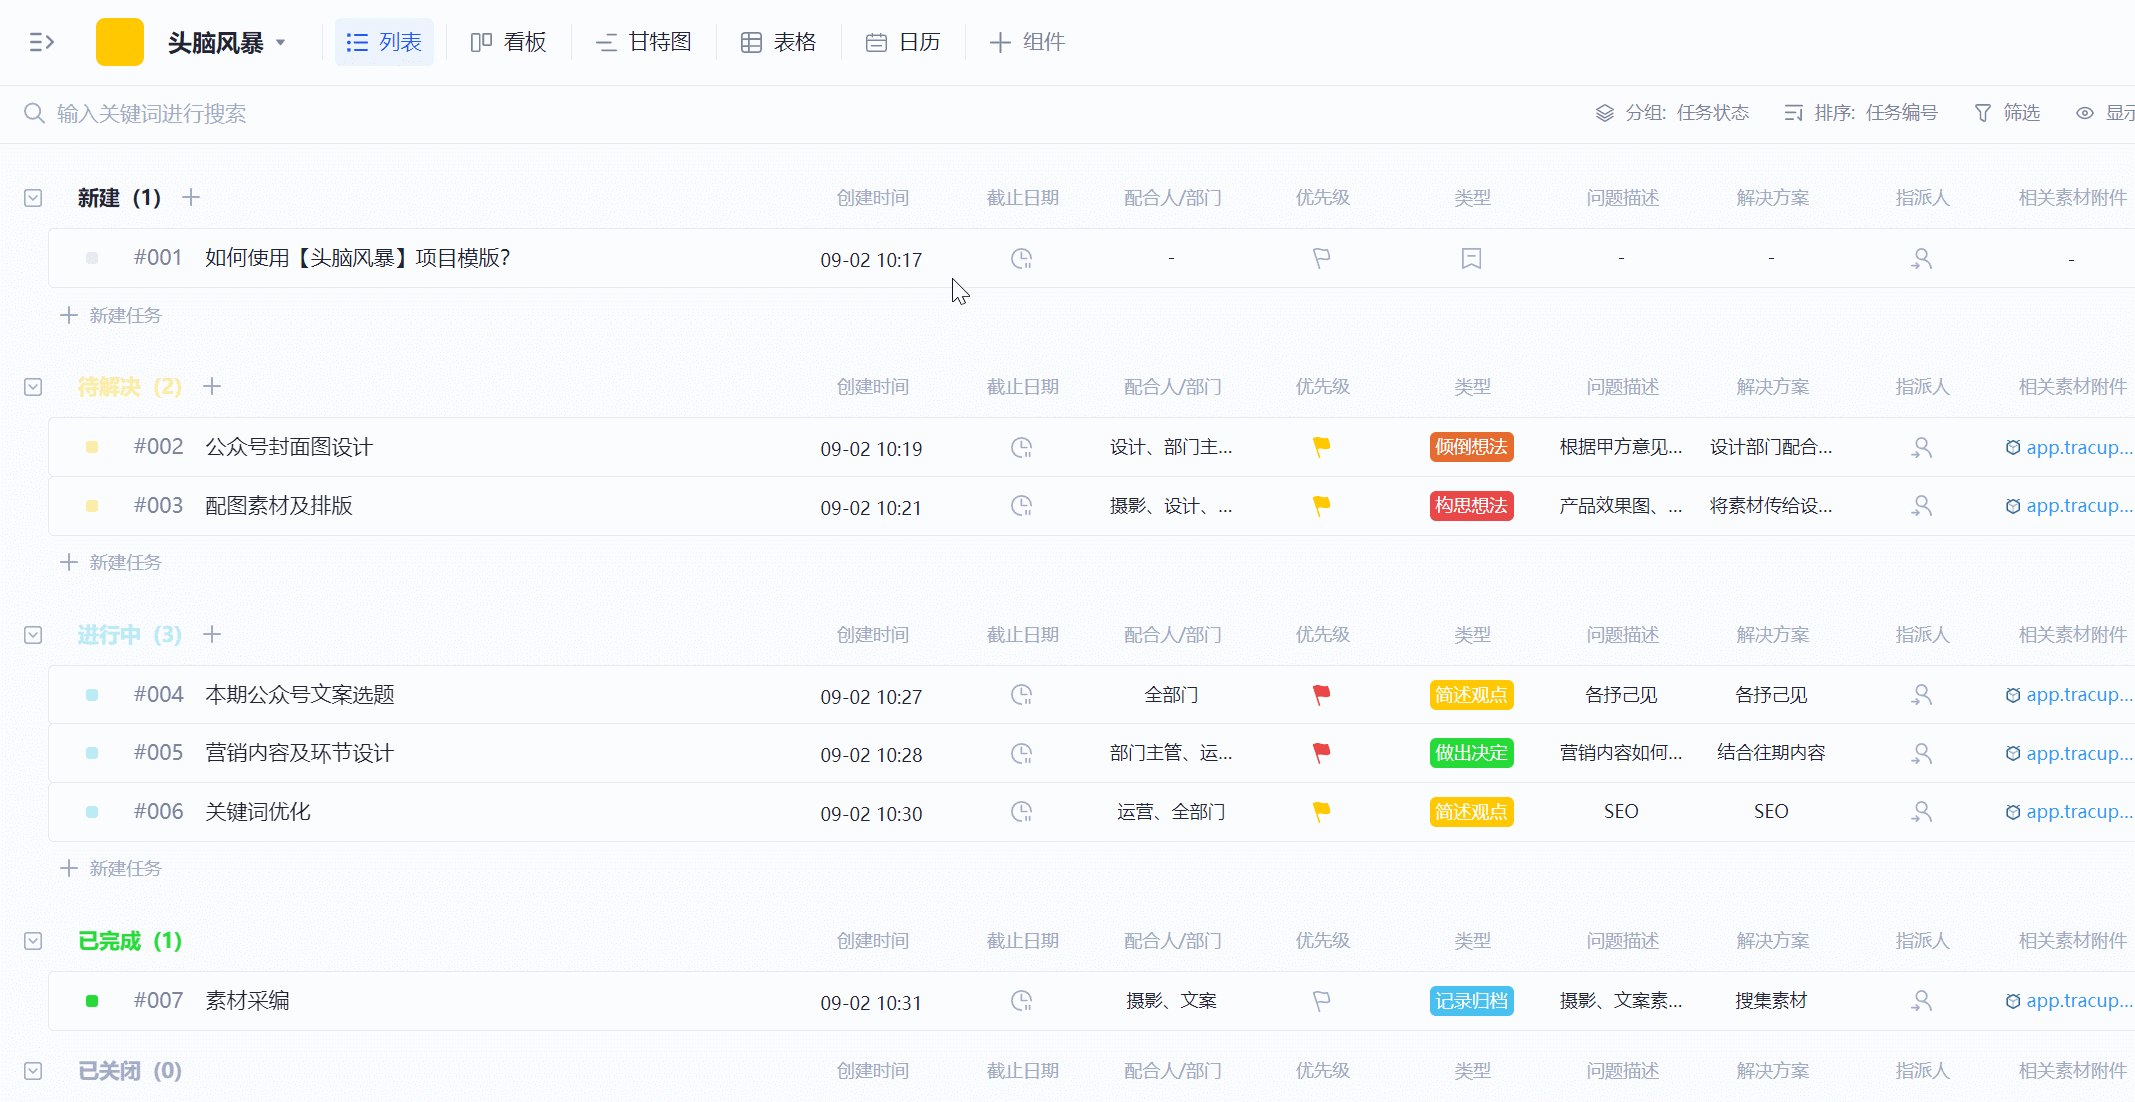Open the app.tracup attachment link for task #005

tap(2077, 753)
